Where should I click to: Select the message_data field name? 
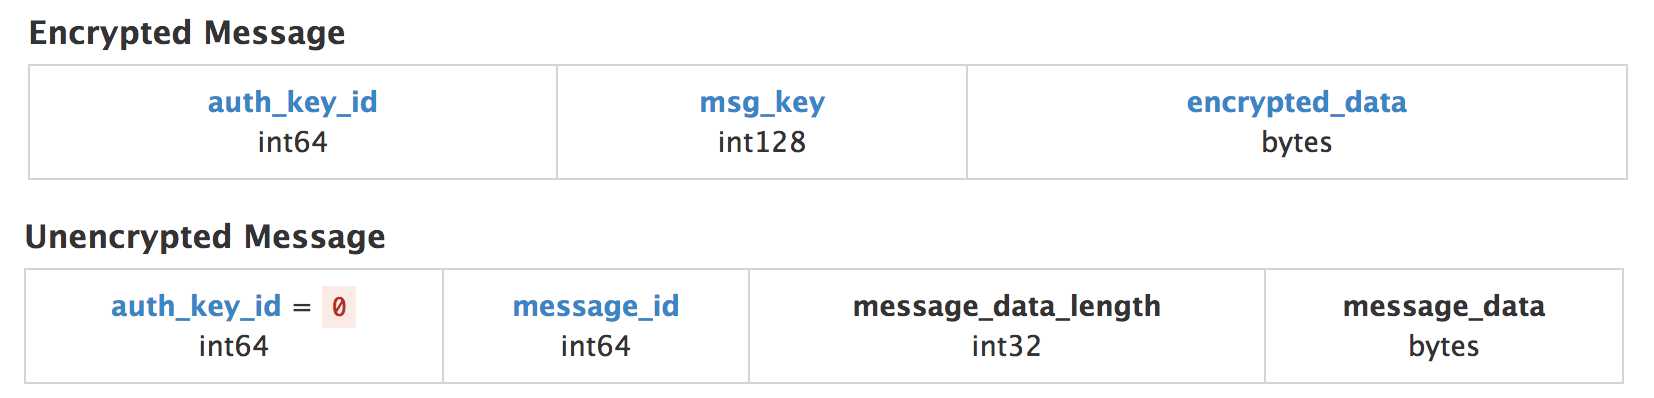pyautogui.click(x=1444, y=307)
